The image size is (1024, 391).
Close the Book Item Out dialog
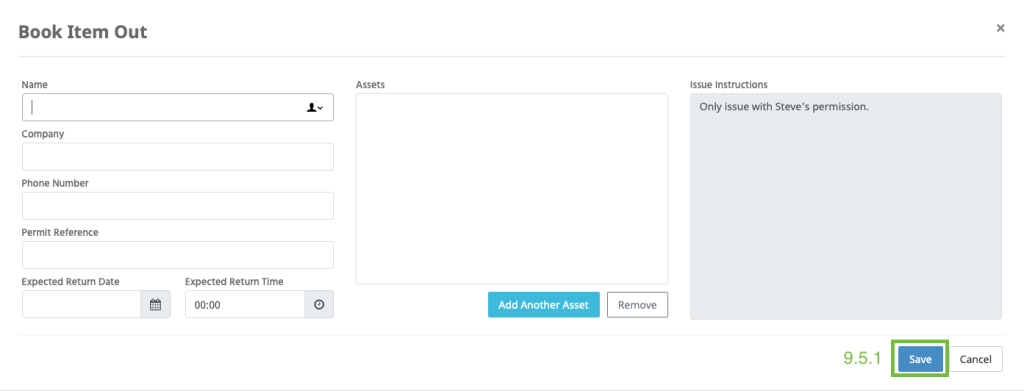click(1000, 28)
